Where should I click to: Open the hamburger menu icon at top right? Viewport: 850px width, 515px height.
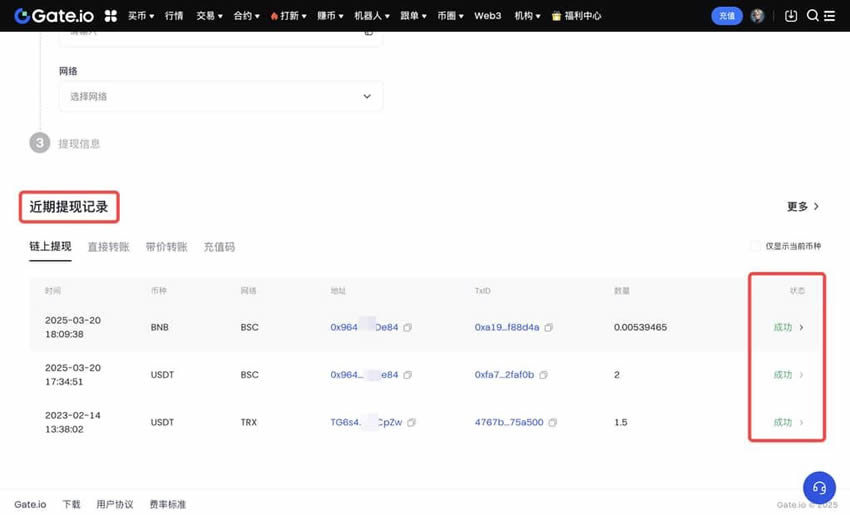pyautogui.click(x=829, y=16)
